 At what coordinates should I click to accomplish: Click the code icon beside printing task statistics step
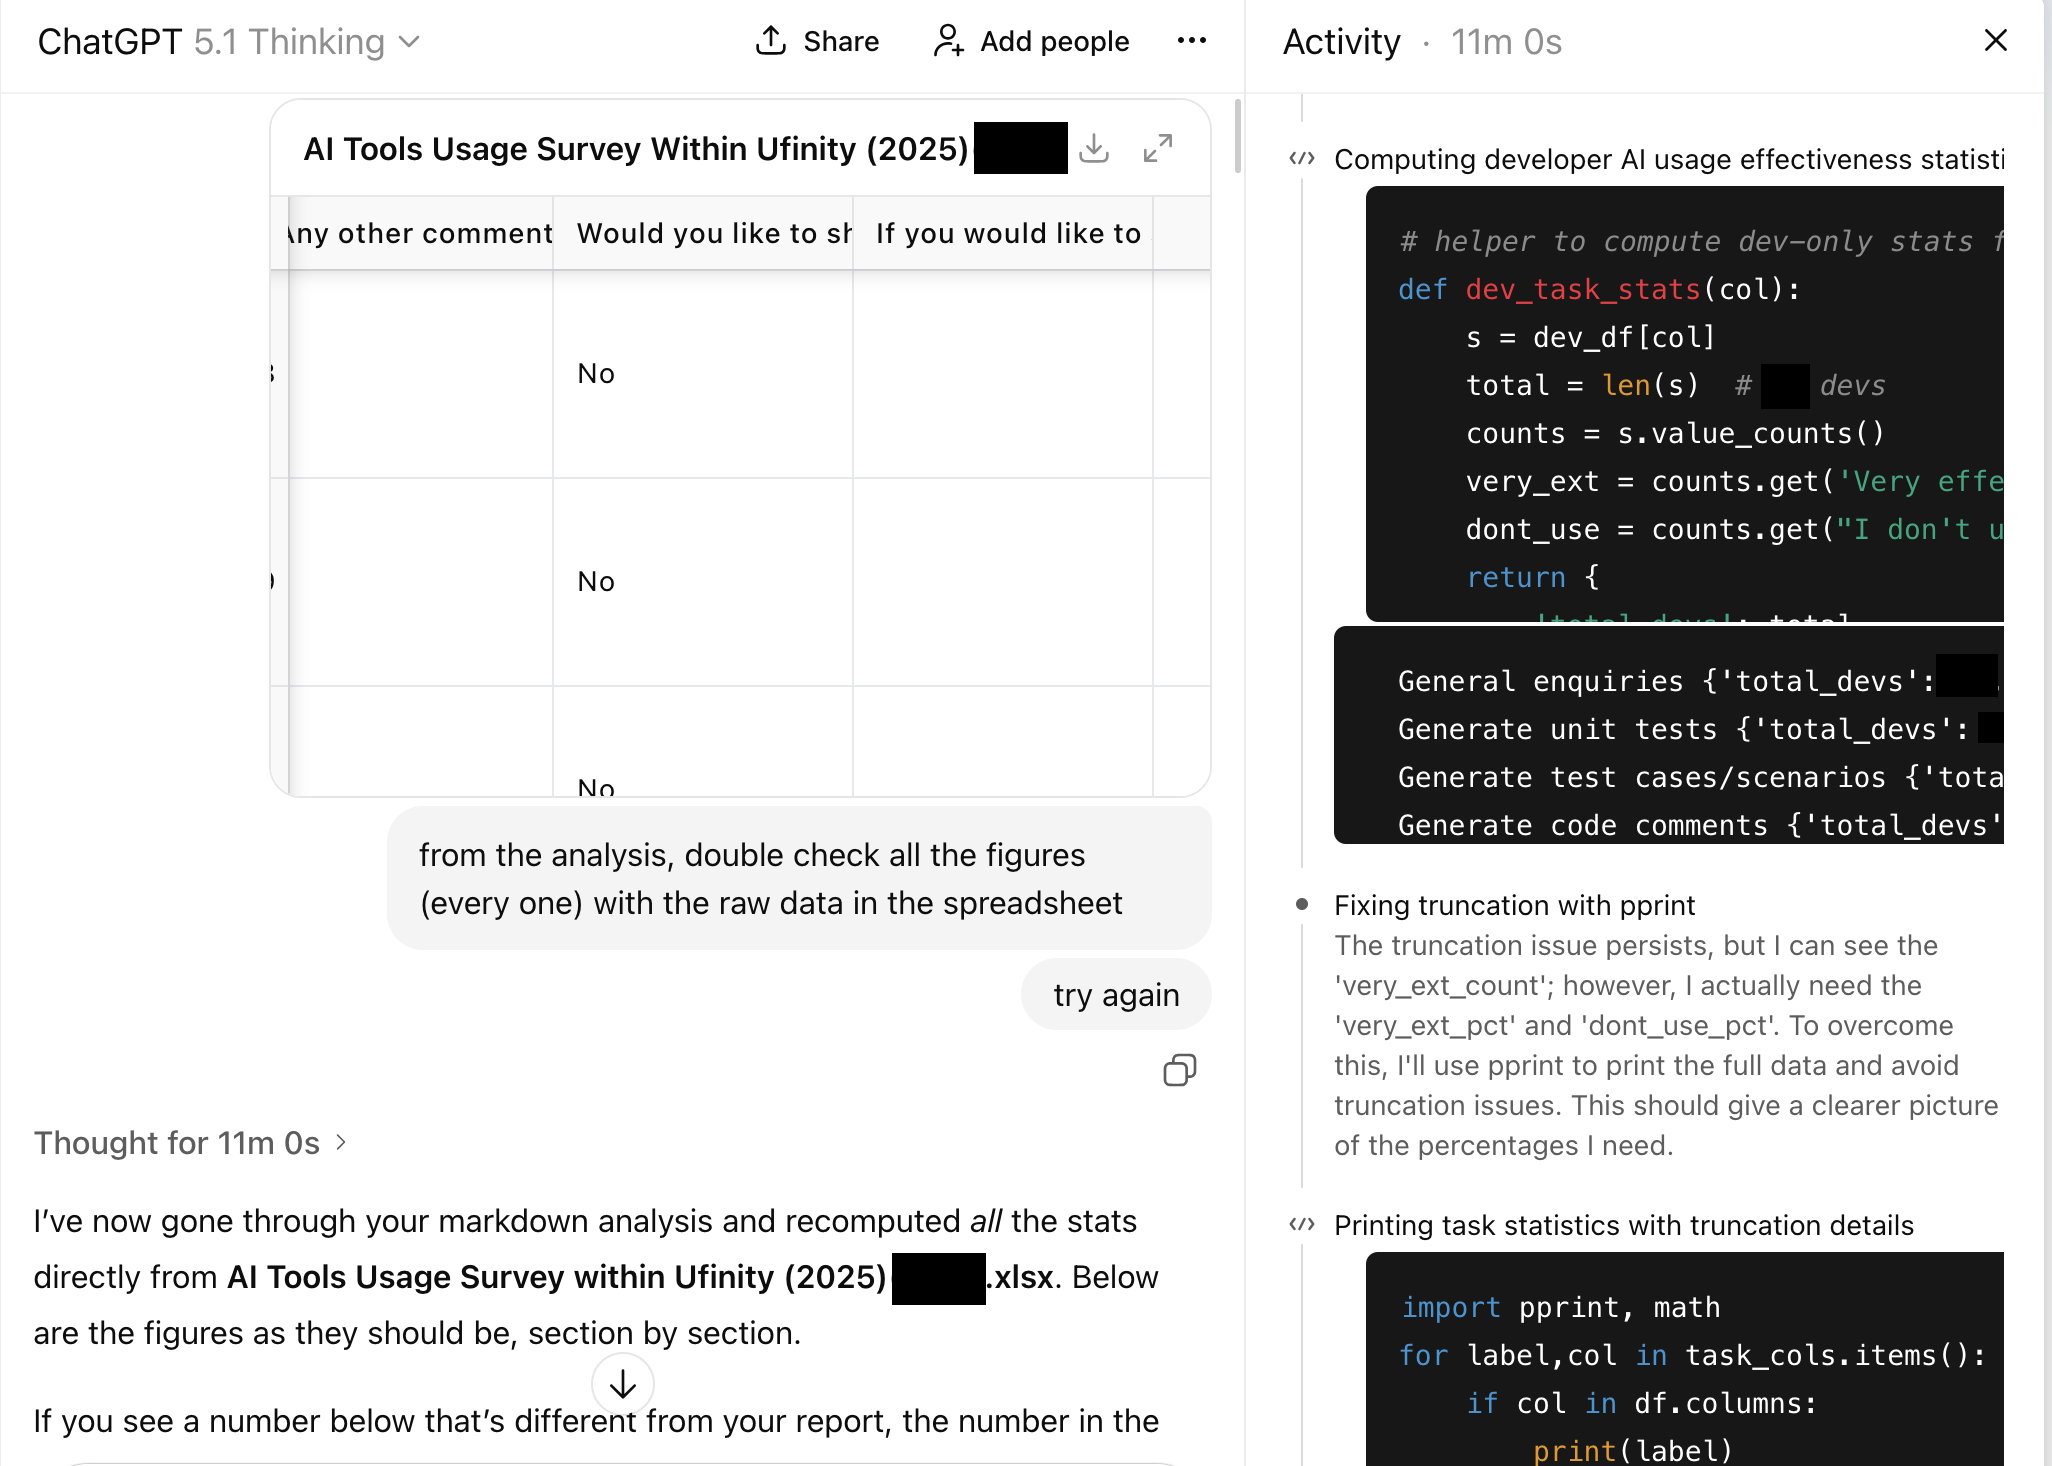pos(1302,1223)
